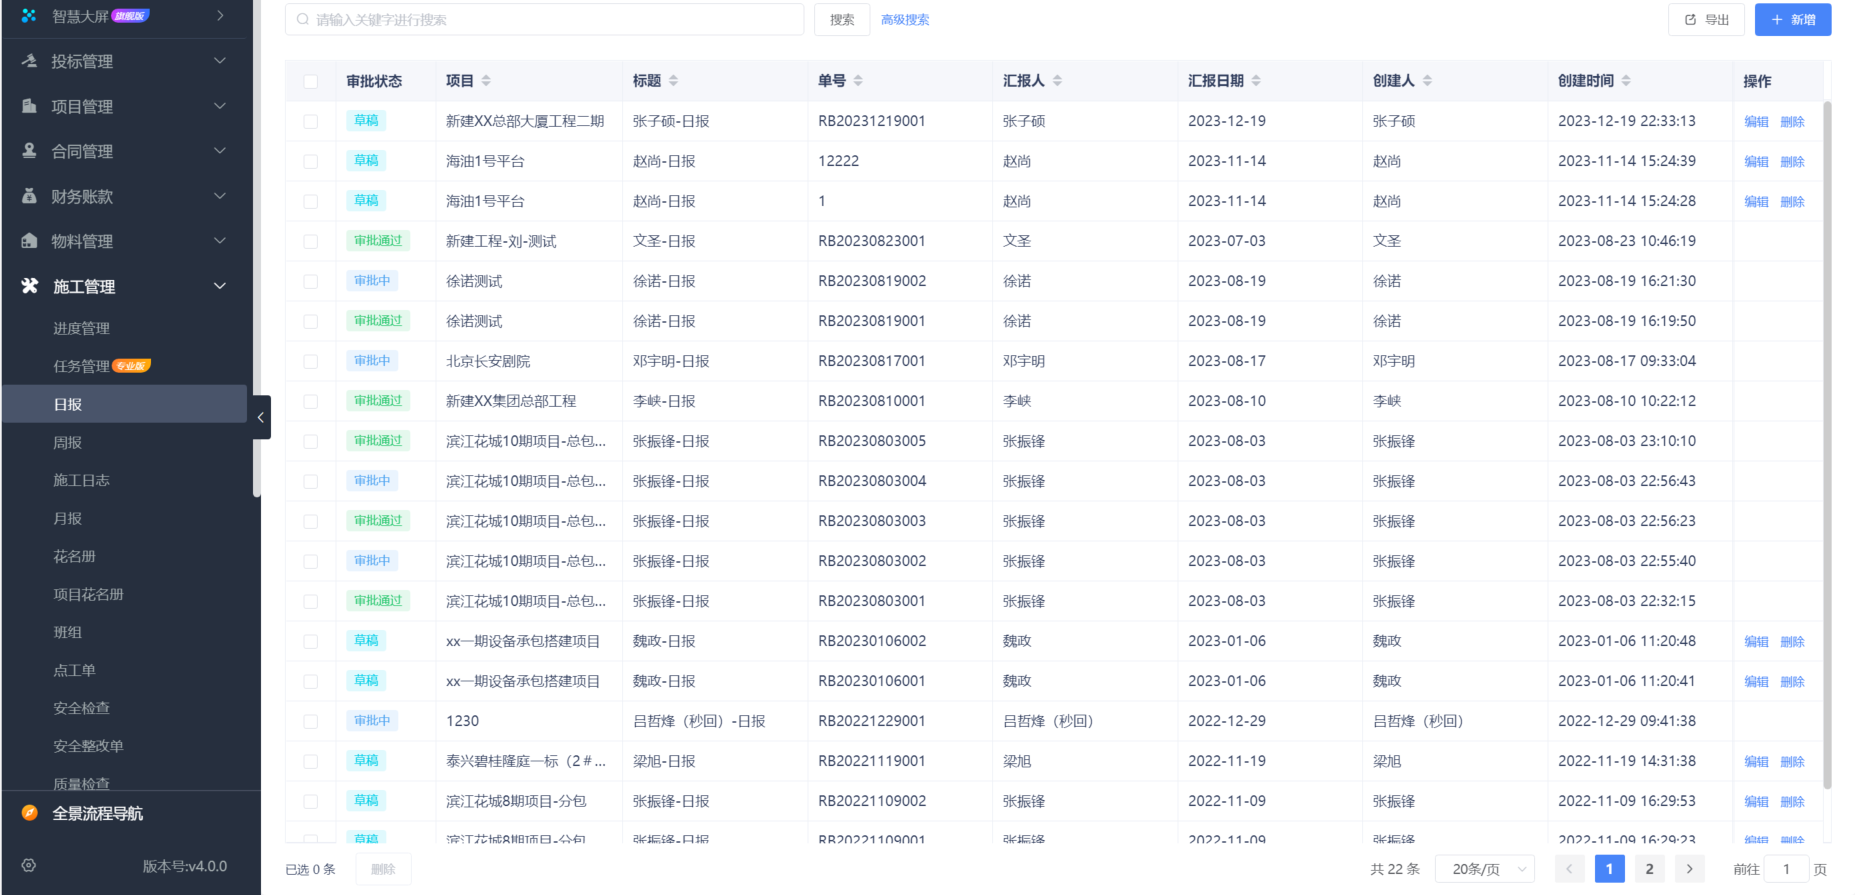
Task: Open settings via bottom-left gear icon
Action: [29, 866]
